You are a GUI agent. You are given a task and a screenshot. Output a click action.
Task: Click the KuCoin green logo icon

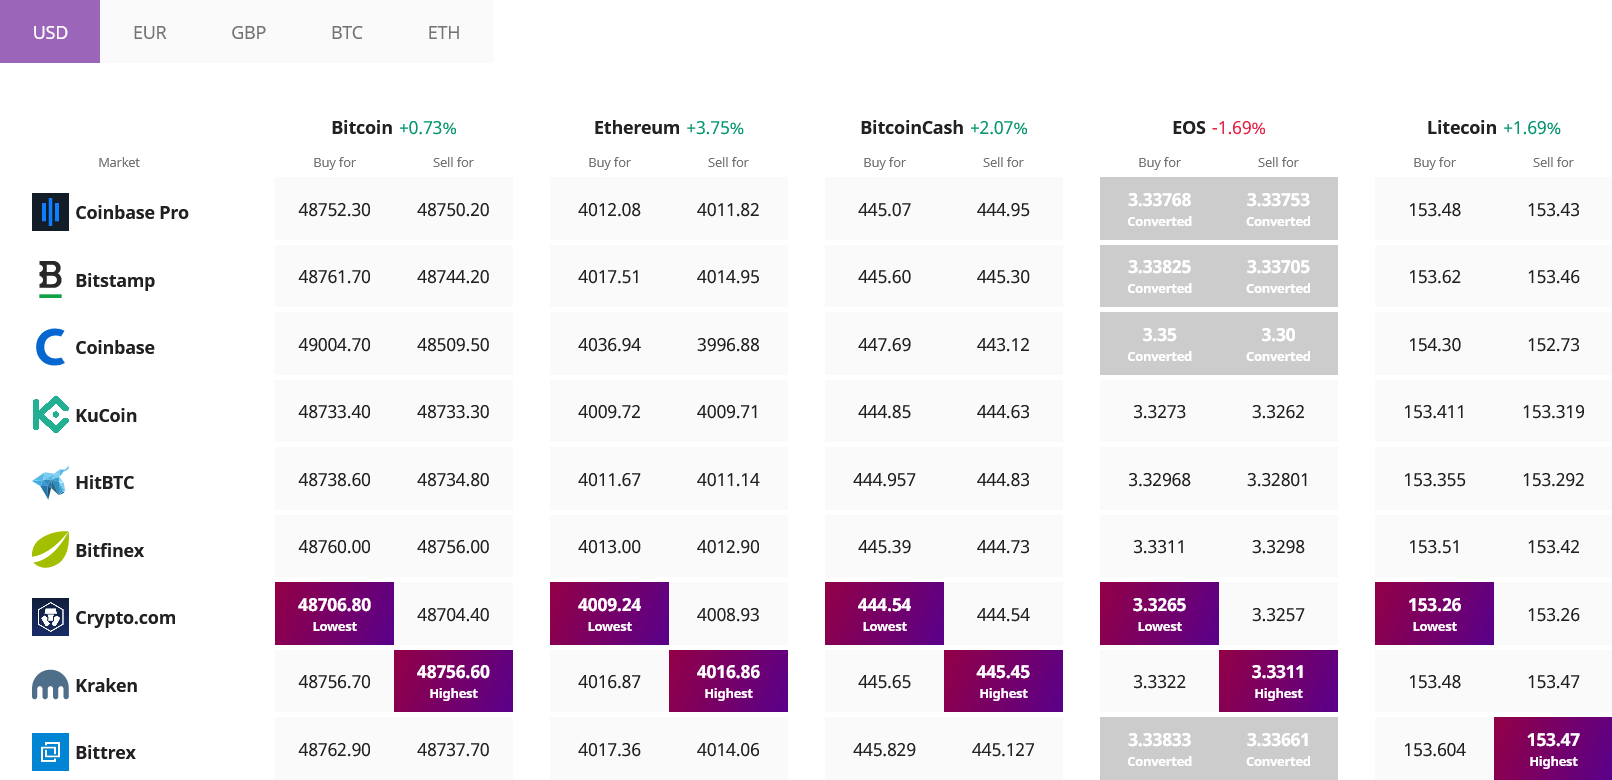[50, 414]
